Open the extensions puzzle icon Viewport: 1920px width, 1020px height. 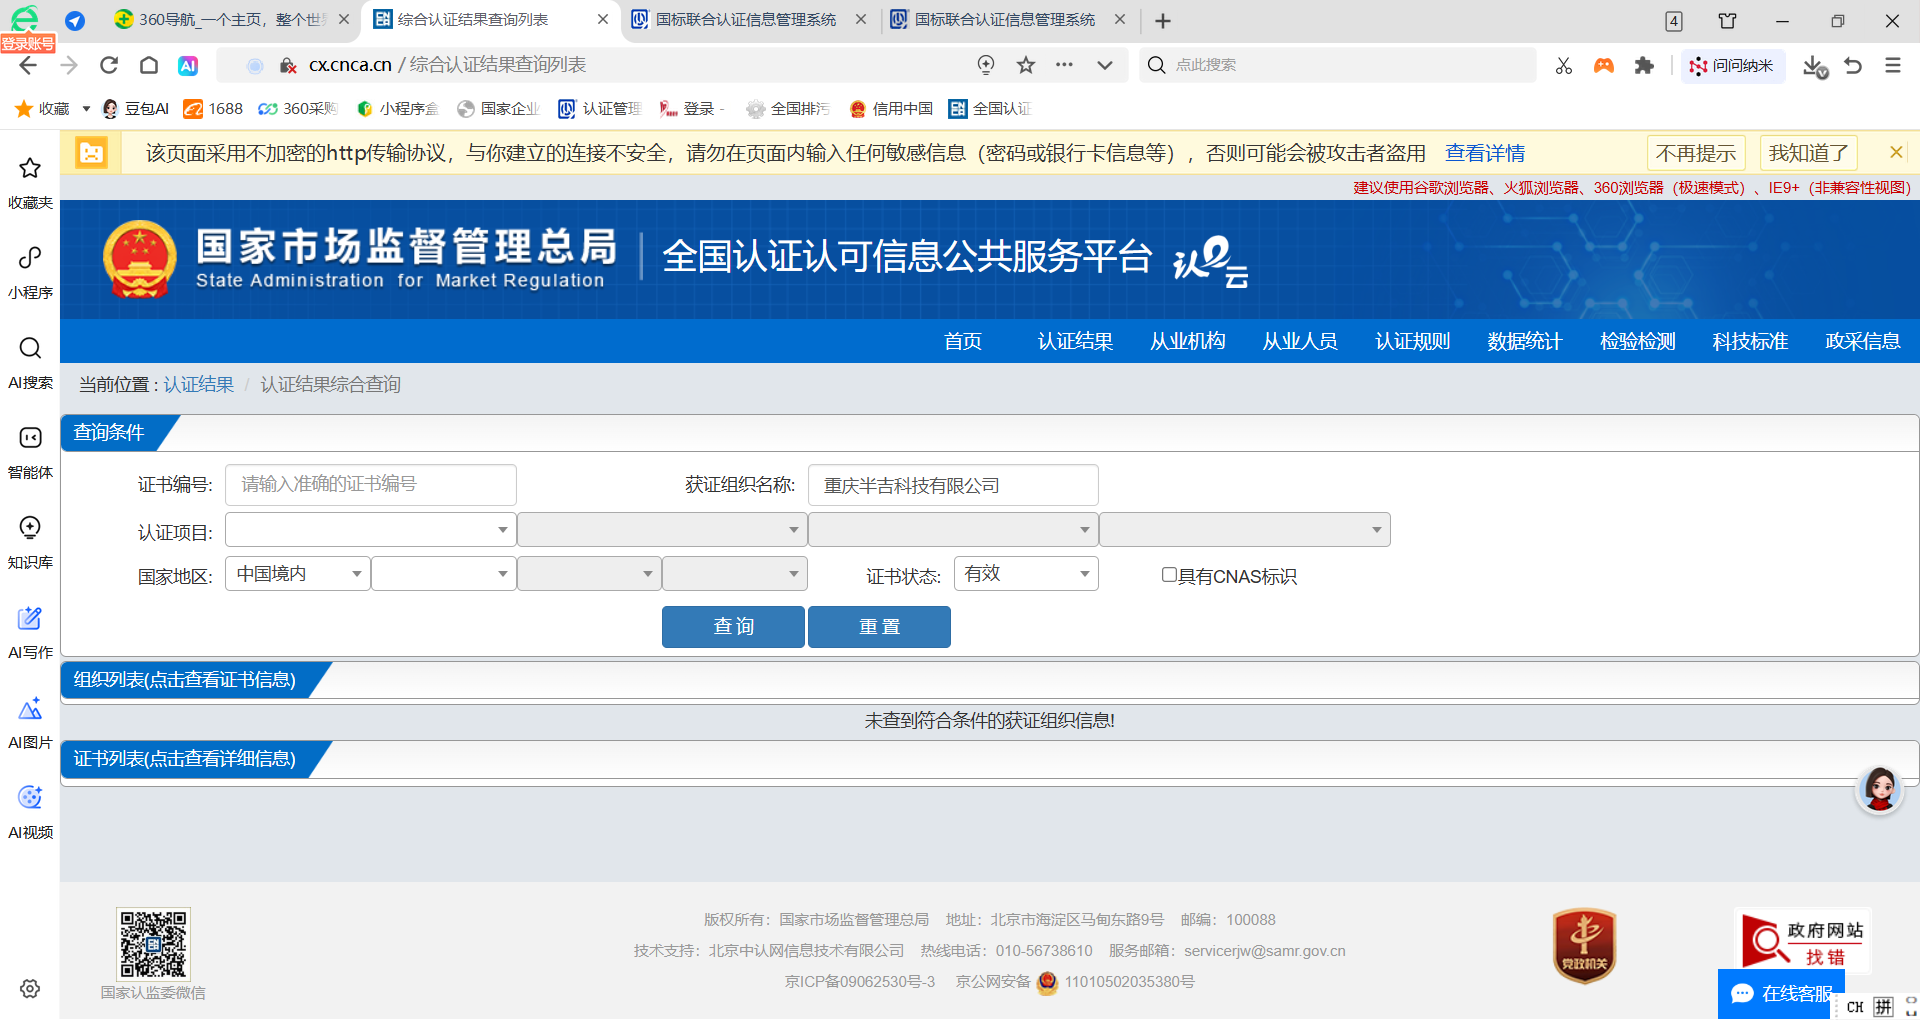(x=1644, y=65)
